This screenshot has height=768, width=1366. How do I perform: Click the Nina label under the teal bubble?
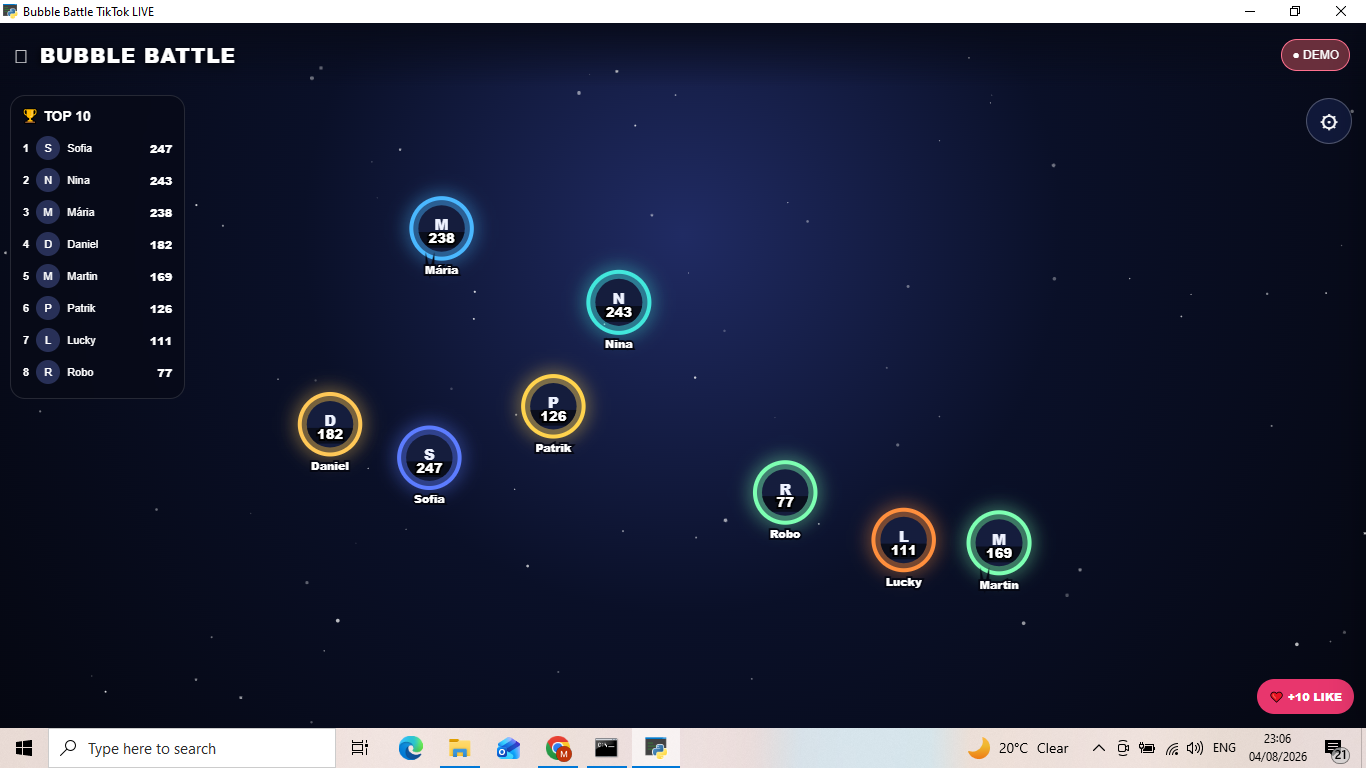coord(619,344)
